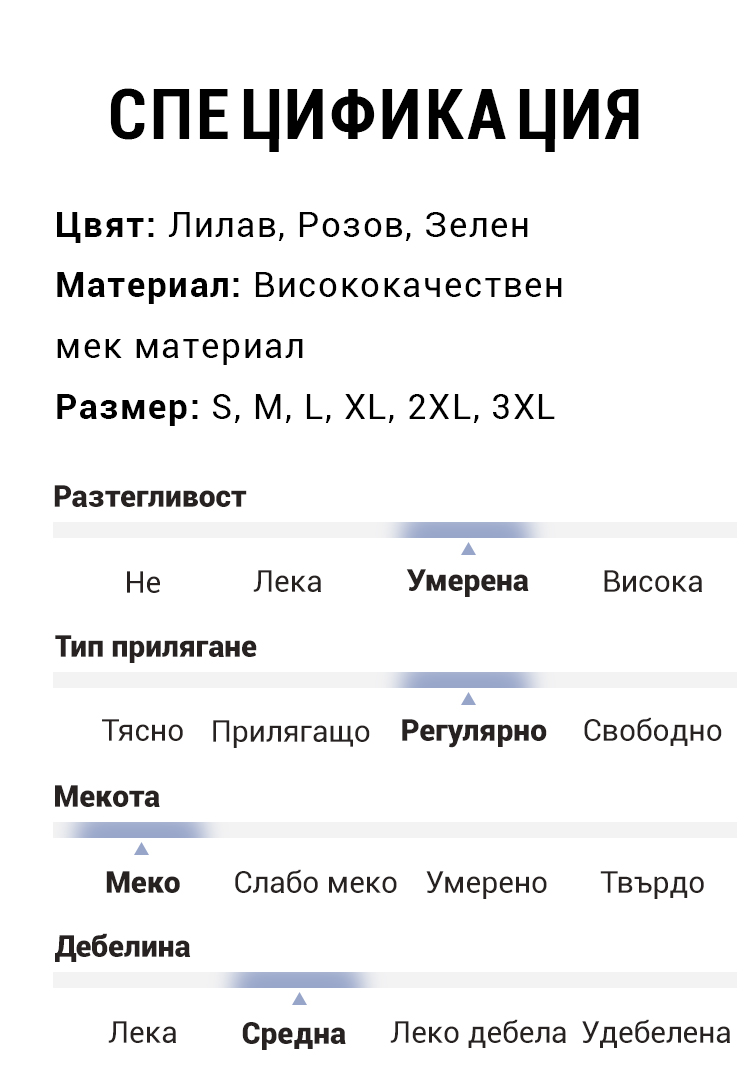
Task: Click the triangle marker under Тип прилягане
Action: [469, 699]
